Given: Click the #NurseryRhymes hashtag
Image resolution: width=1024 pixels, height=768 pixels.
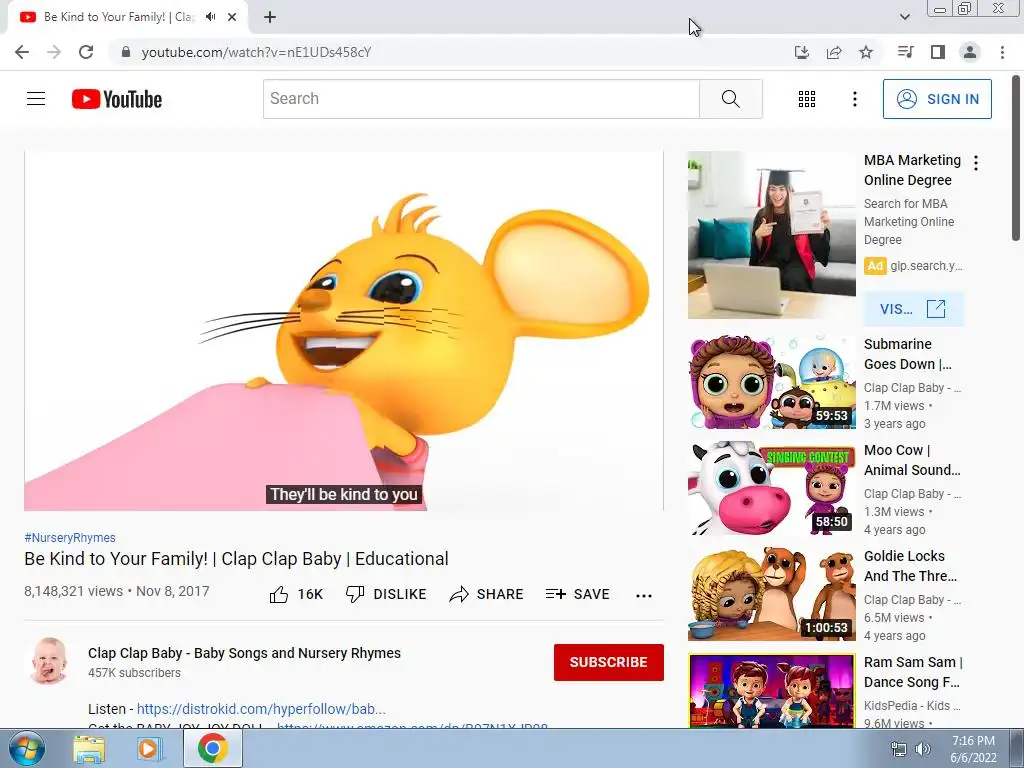Looking at the screenshot, I should [70, 537].
